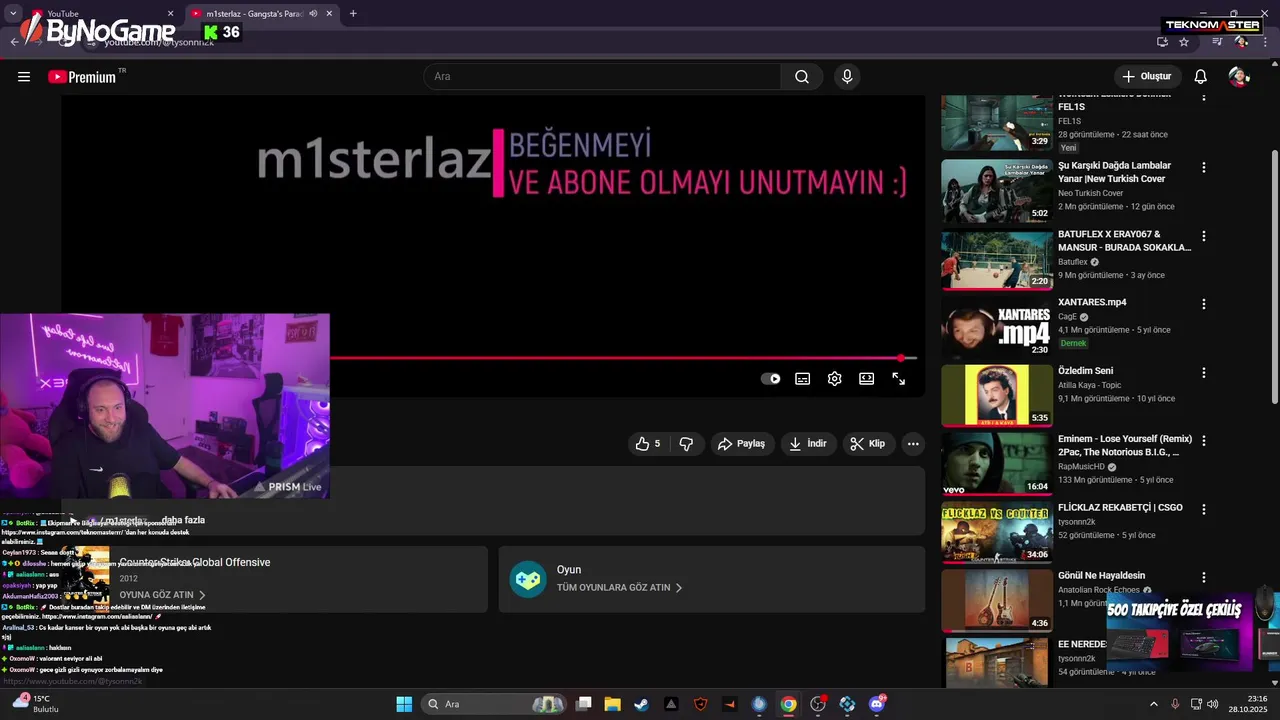
Task: Open the YouTube account avatar menu
Action: pyautogui.click(x=1239, y=77)
